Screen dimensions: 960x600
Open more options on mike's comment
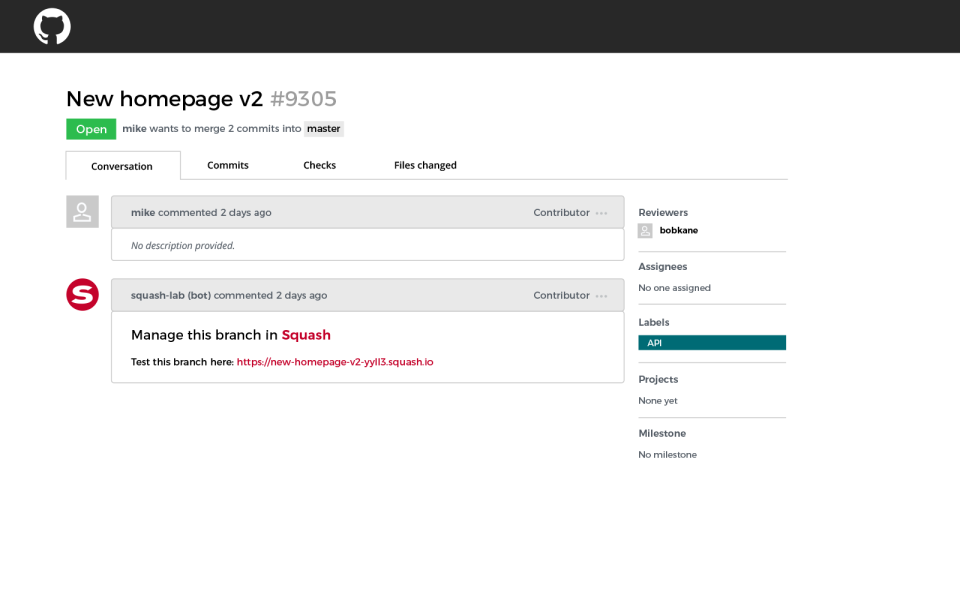pyautogui.click(x=601, y=213)
